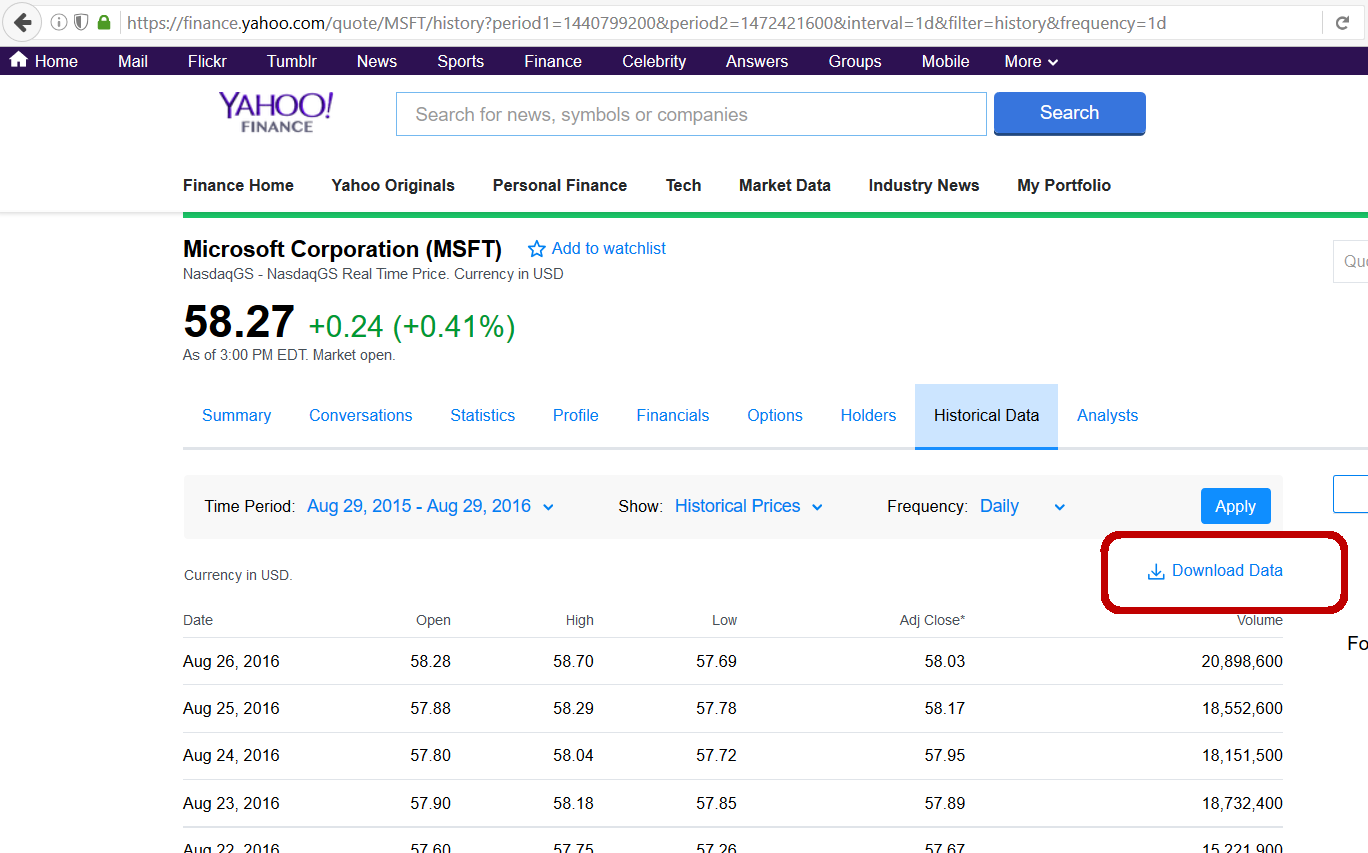
Task: Click the Download Data link
Action: (x=1226, y=571)
